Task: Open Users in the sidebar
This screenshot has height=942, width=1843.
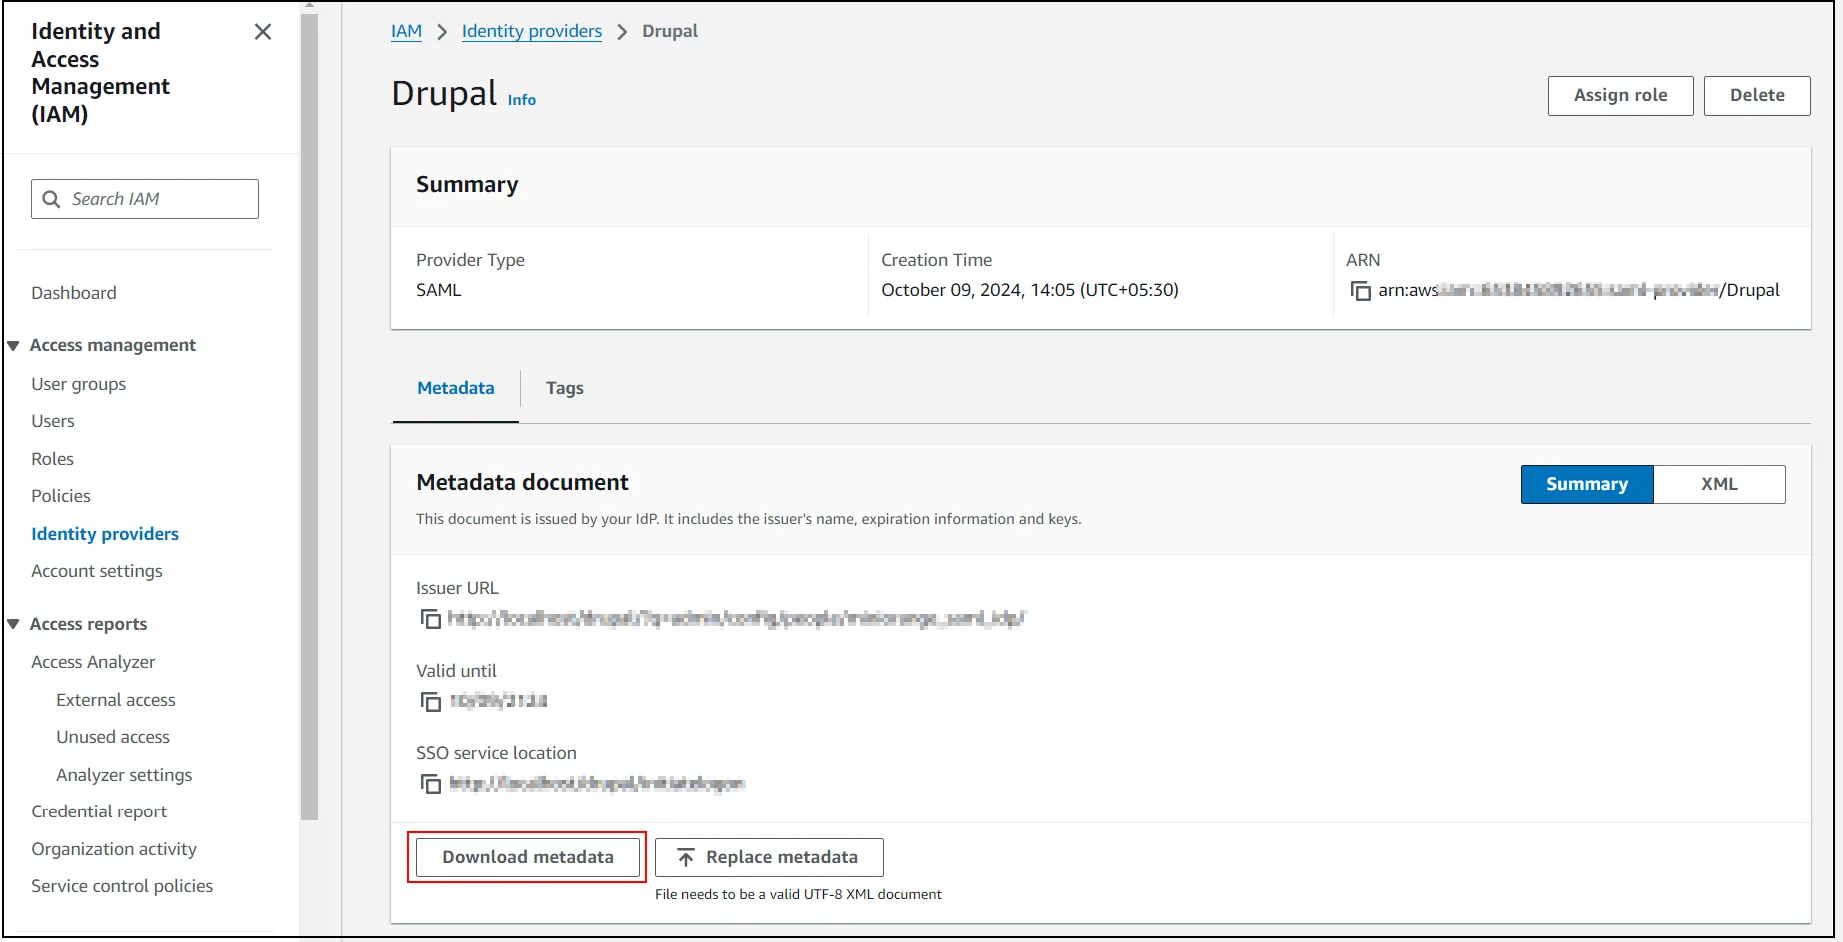Action: pyautogui.click(x=53, y=421)
